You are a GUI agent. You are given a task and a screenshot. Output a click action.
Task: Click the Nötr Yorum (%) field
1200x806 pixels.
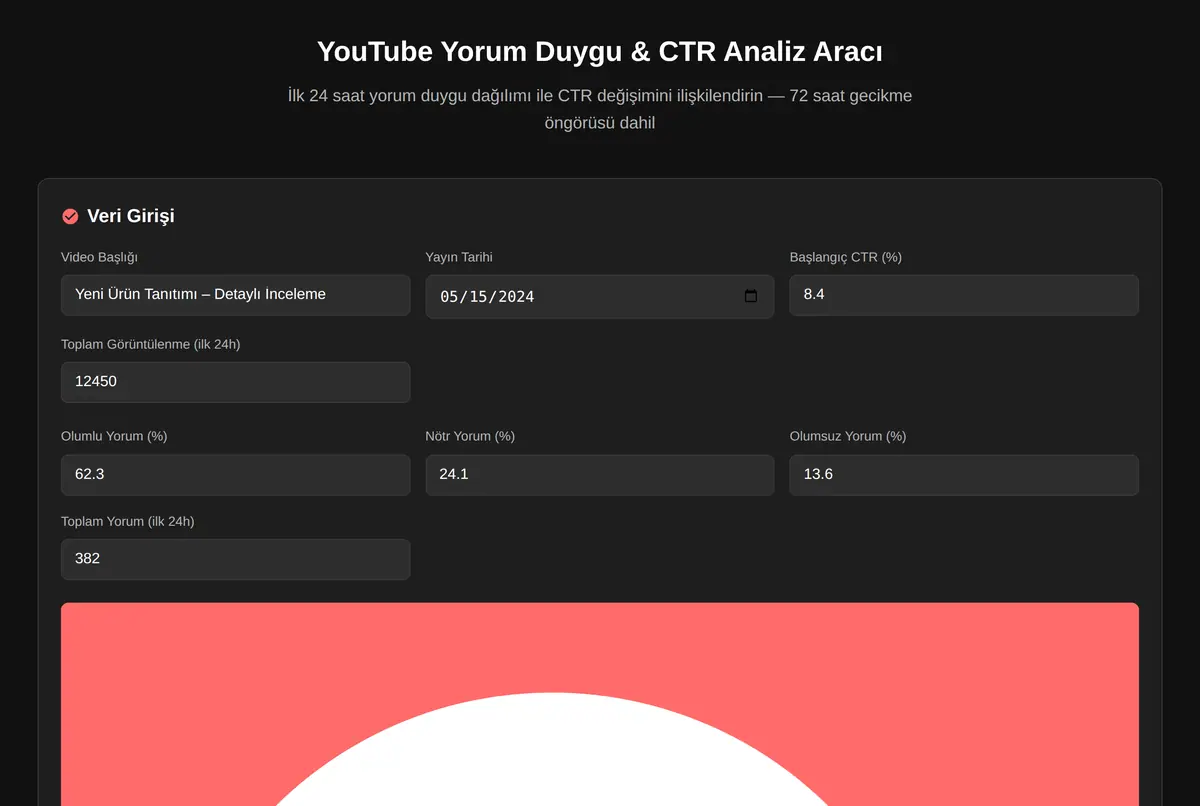tap(600, 475)
